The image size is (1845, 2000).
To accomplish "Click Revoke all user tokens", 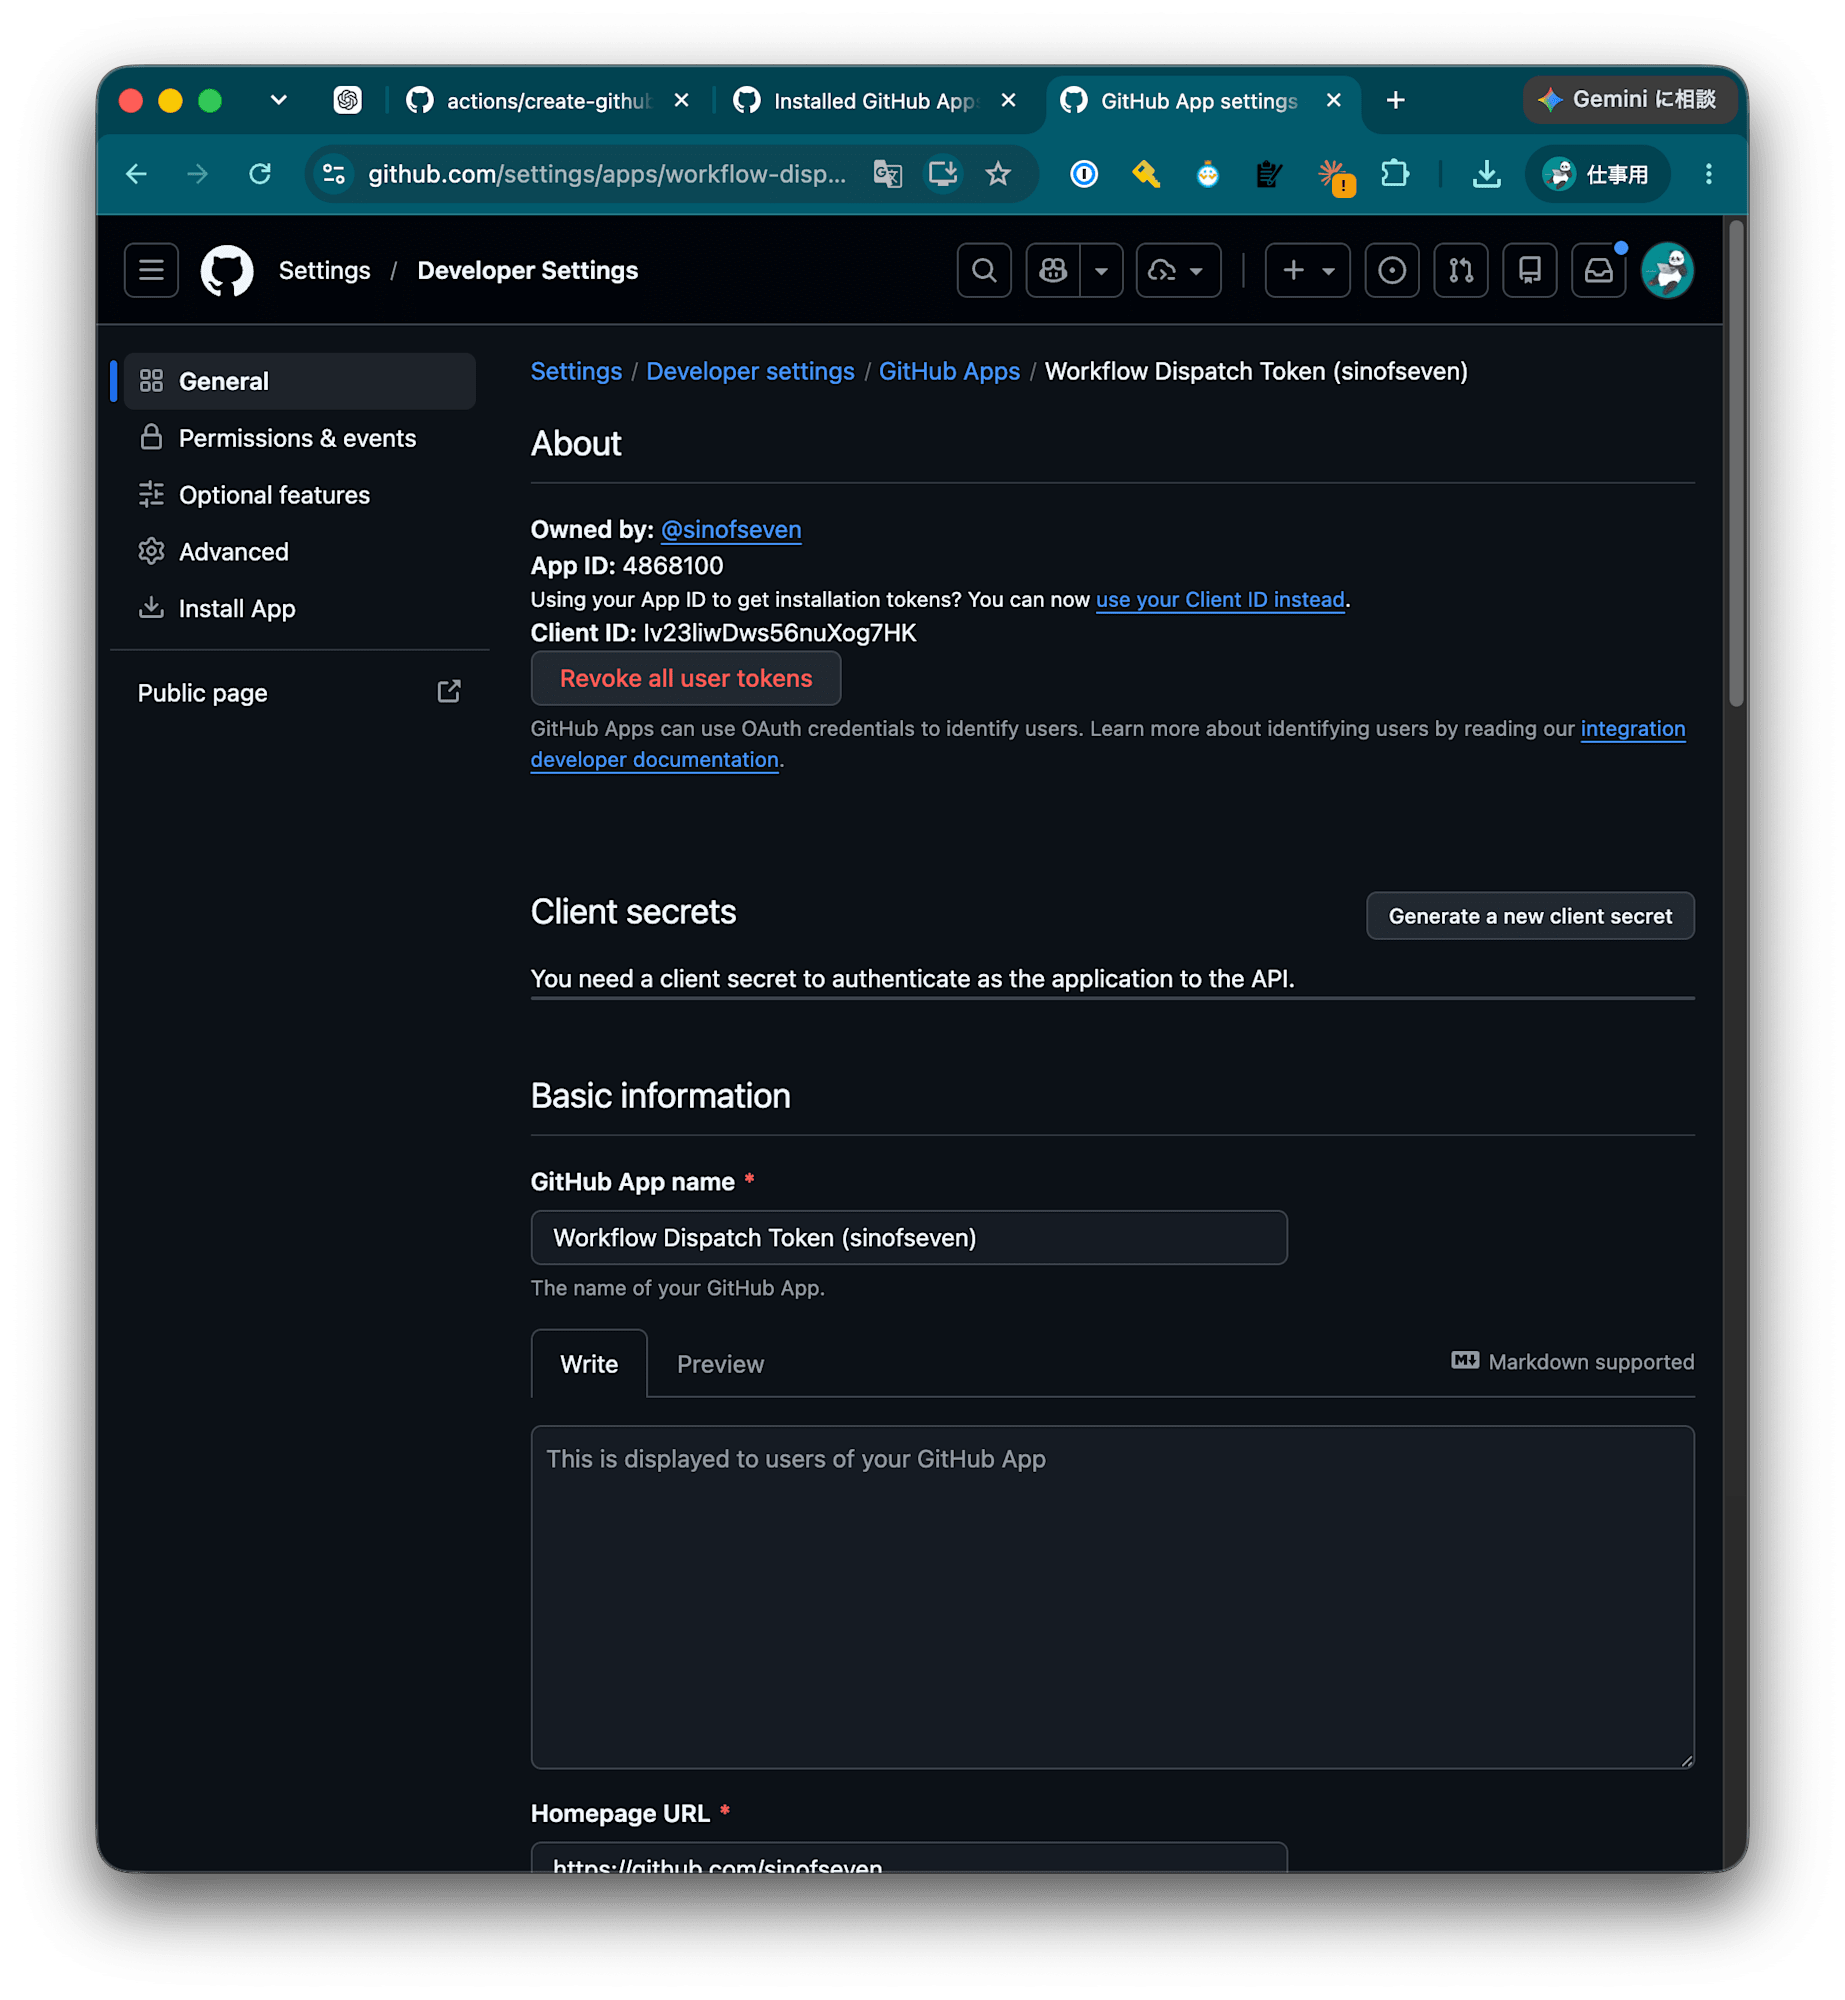I will point(685,678).
